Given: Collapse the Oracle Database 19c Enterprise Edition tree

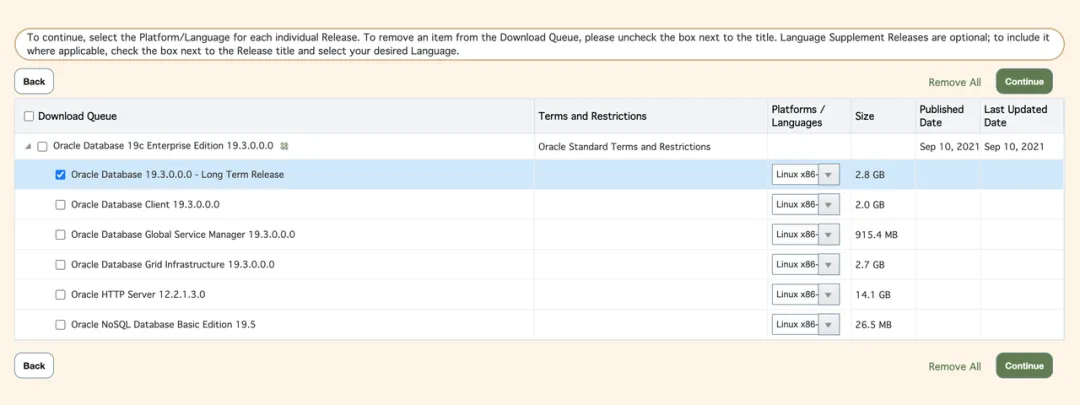Looking at the screenshot, I should pos(28,147).
